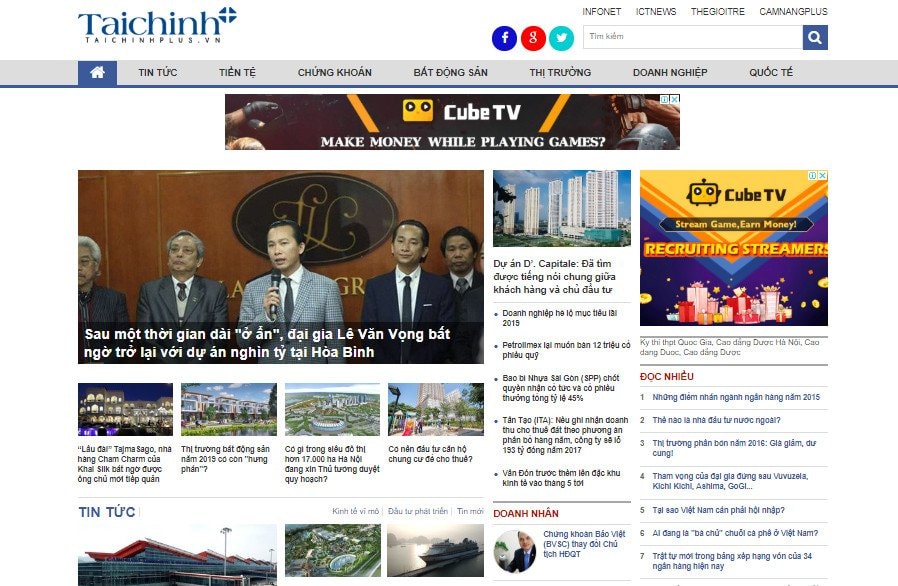Click into the Tìm kiếm search box
This screenshot has height=586, width=898.
pos(693,37)
